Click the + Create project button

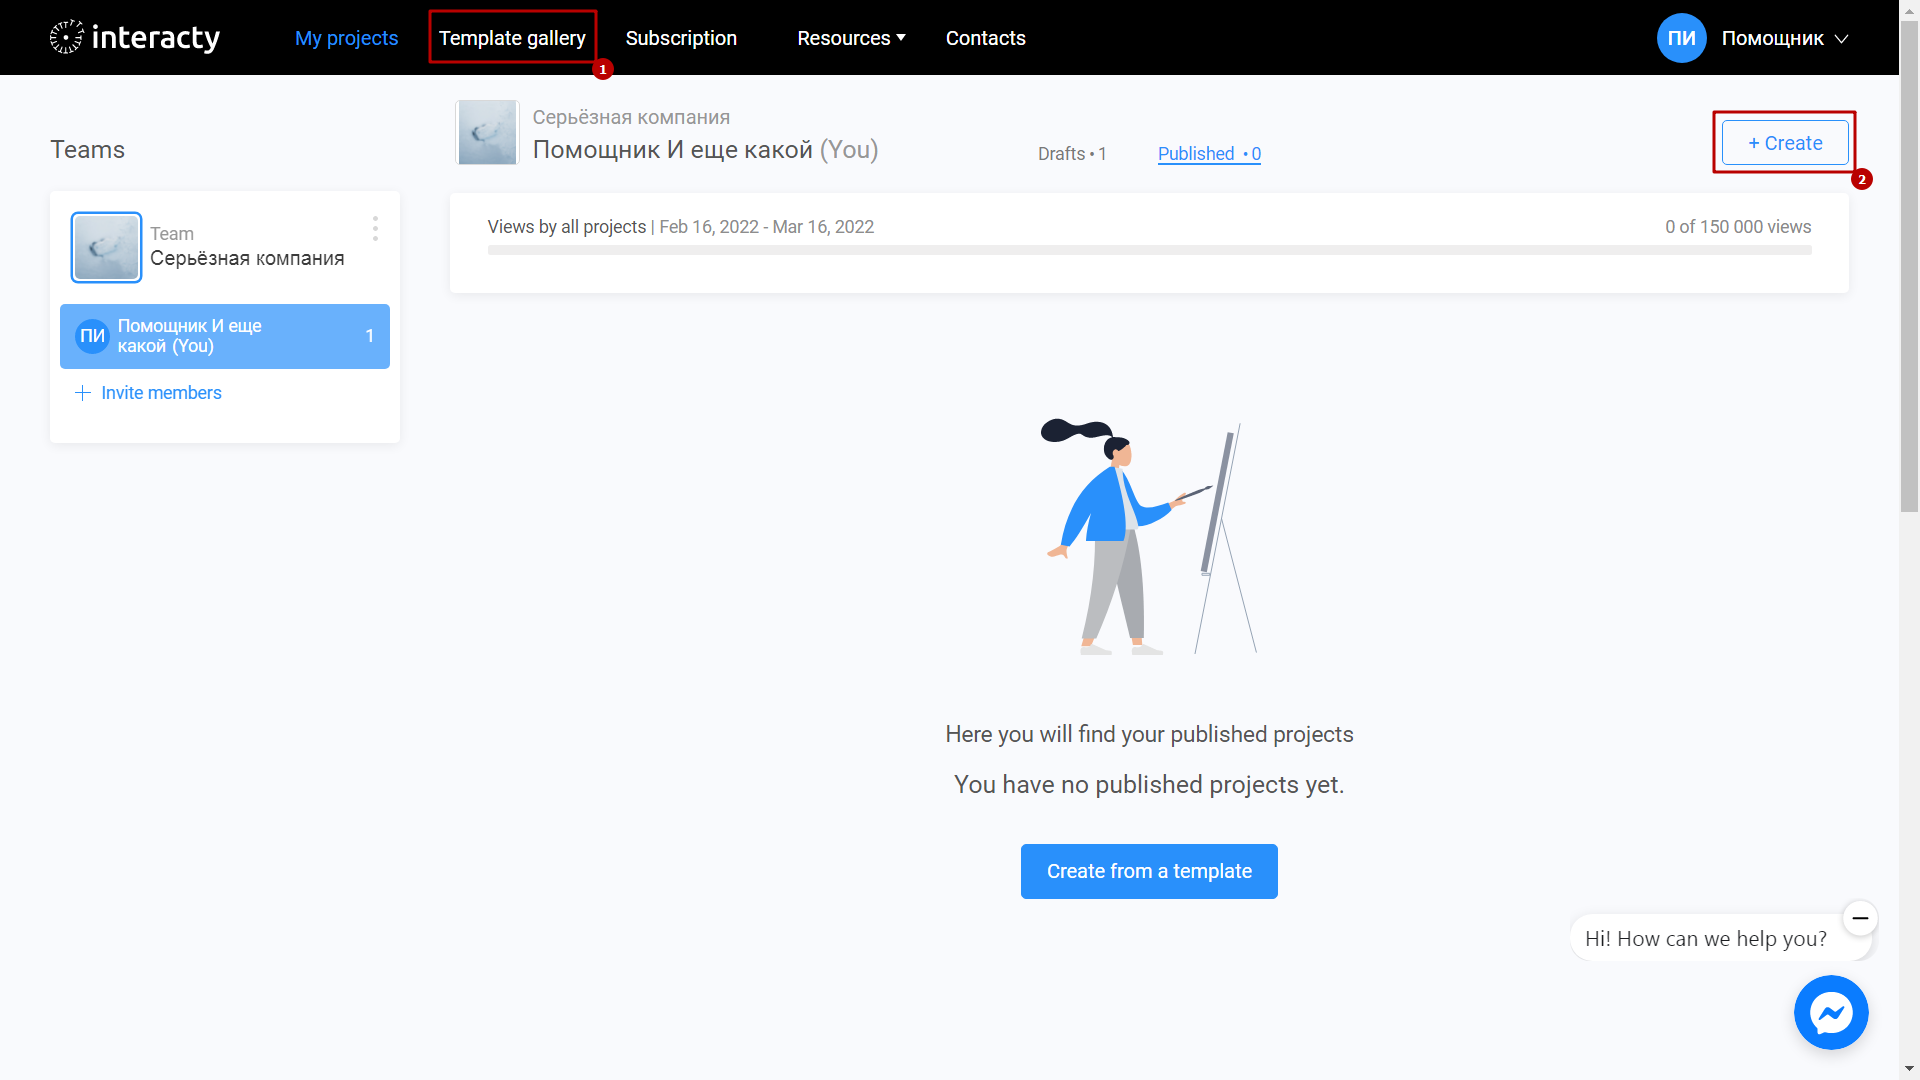[1784, 142]
